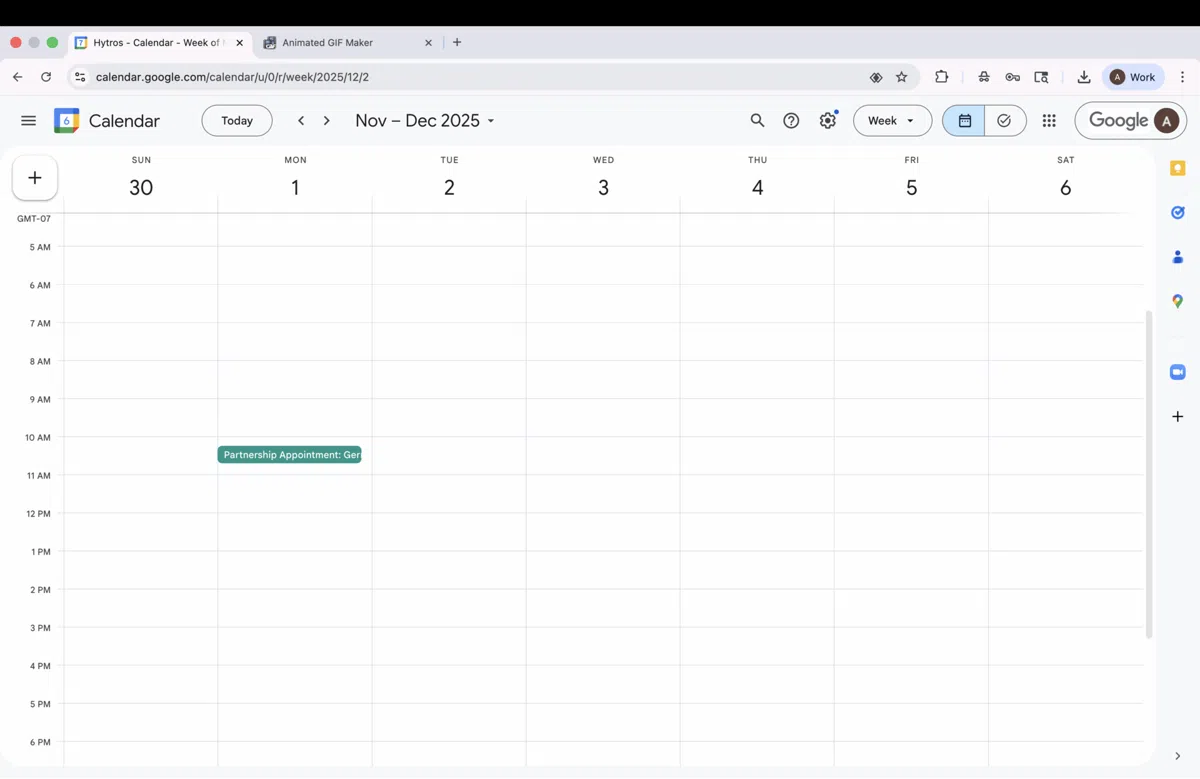1200x779 pixels.
Task: Open Google Keep in side panel
Action: 1178,168
